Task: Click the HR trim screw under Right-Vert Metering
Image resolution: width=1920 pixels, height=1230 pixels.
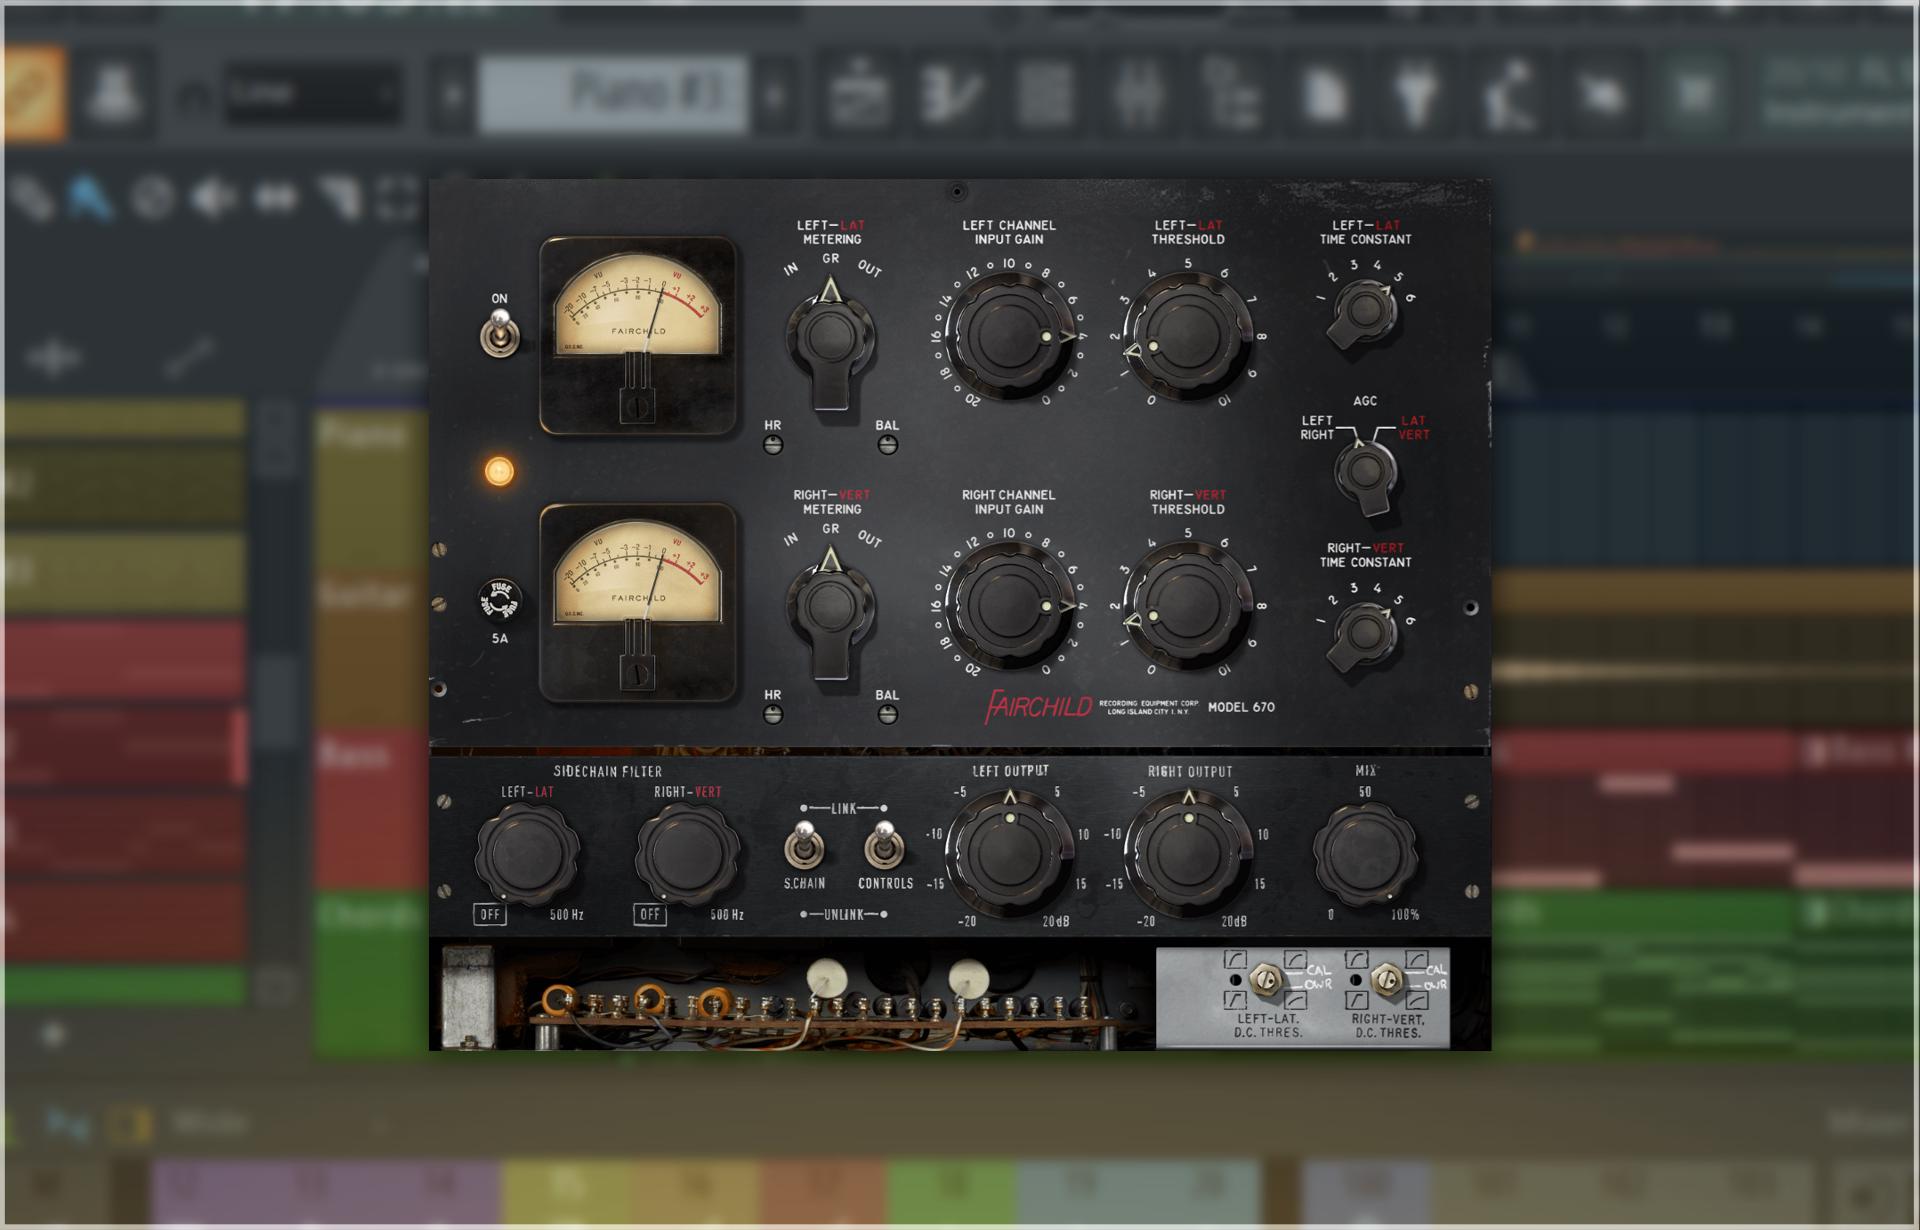Action: (x=772, y=714)
